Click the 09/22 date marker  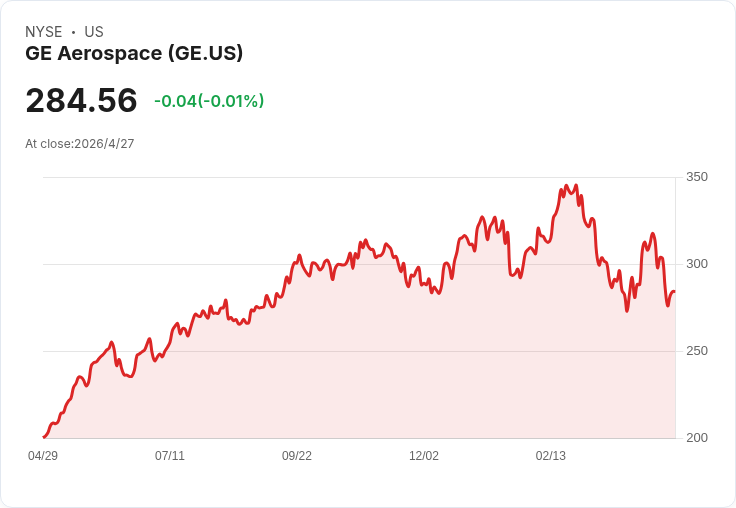click(x=297, y=456)
